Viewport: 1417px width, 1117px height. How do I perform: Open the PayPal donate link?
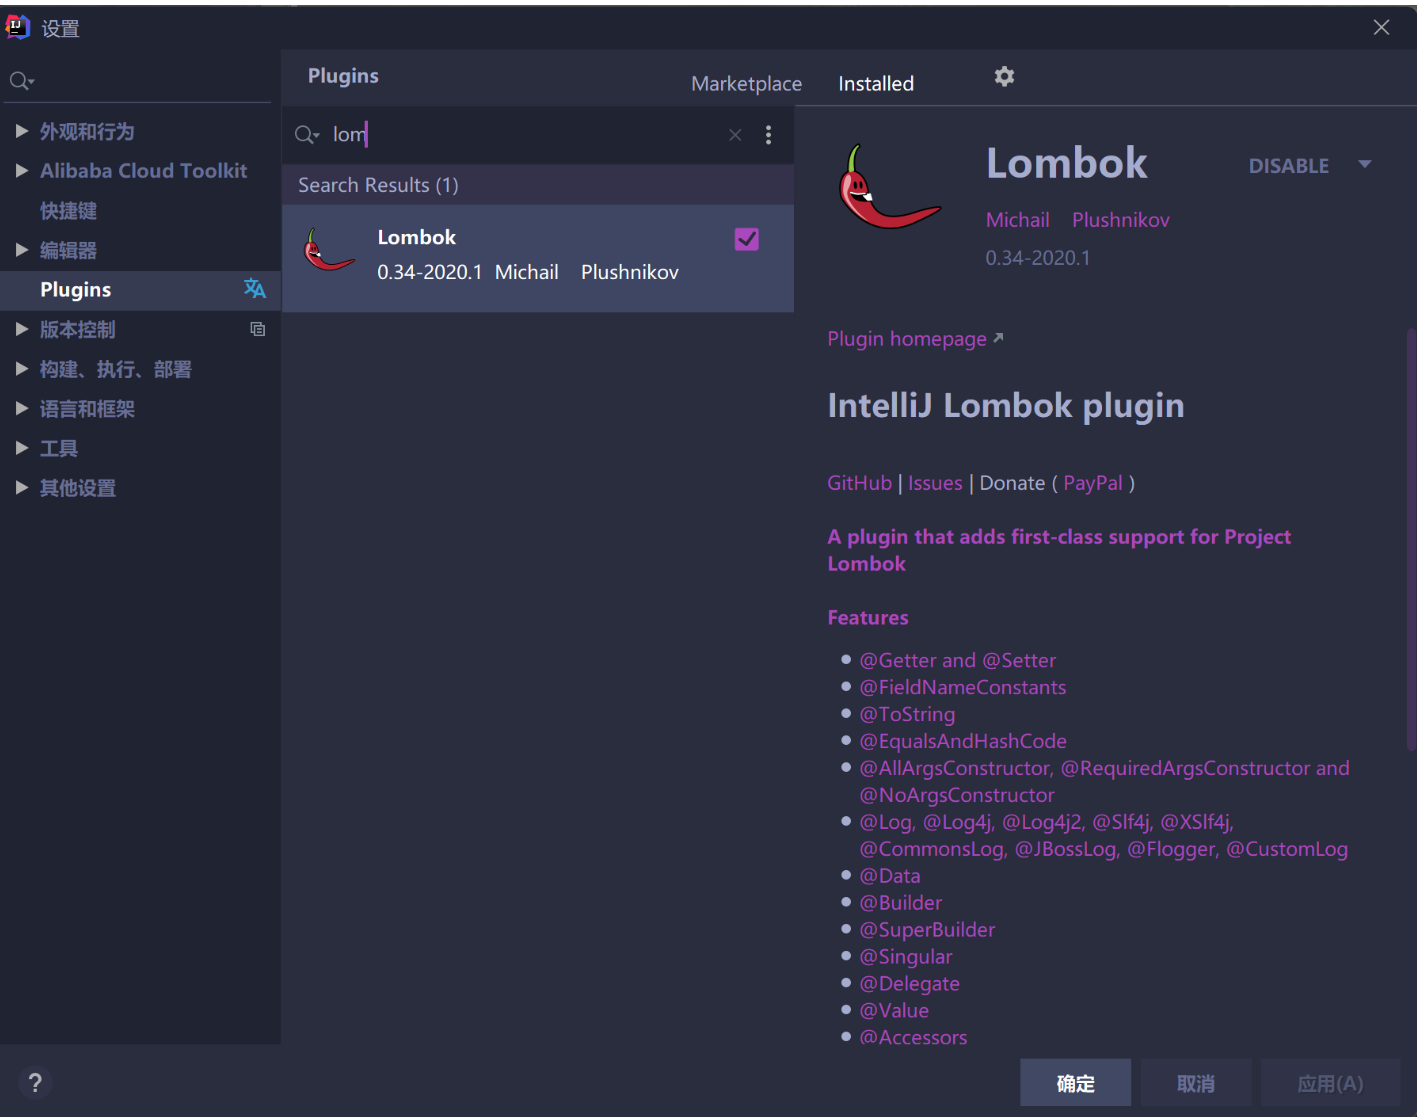pos(1093,483)
